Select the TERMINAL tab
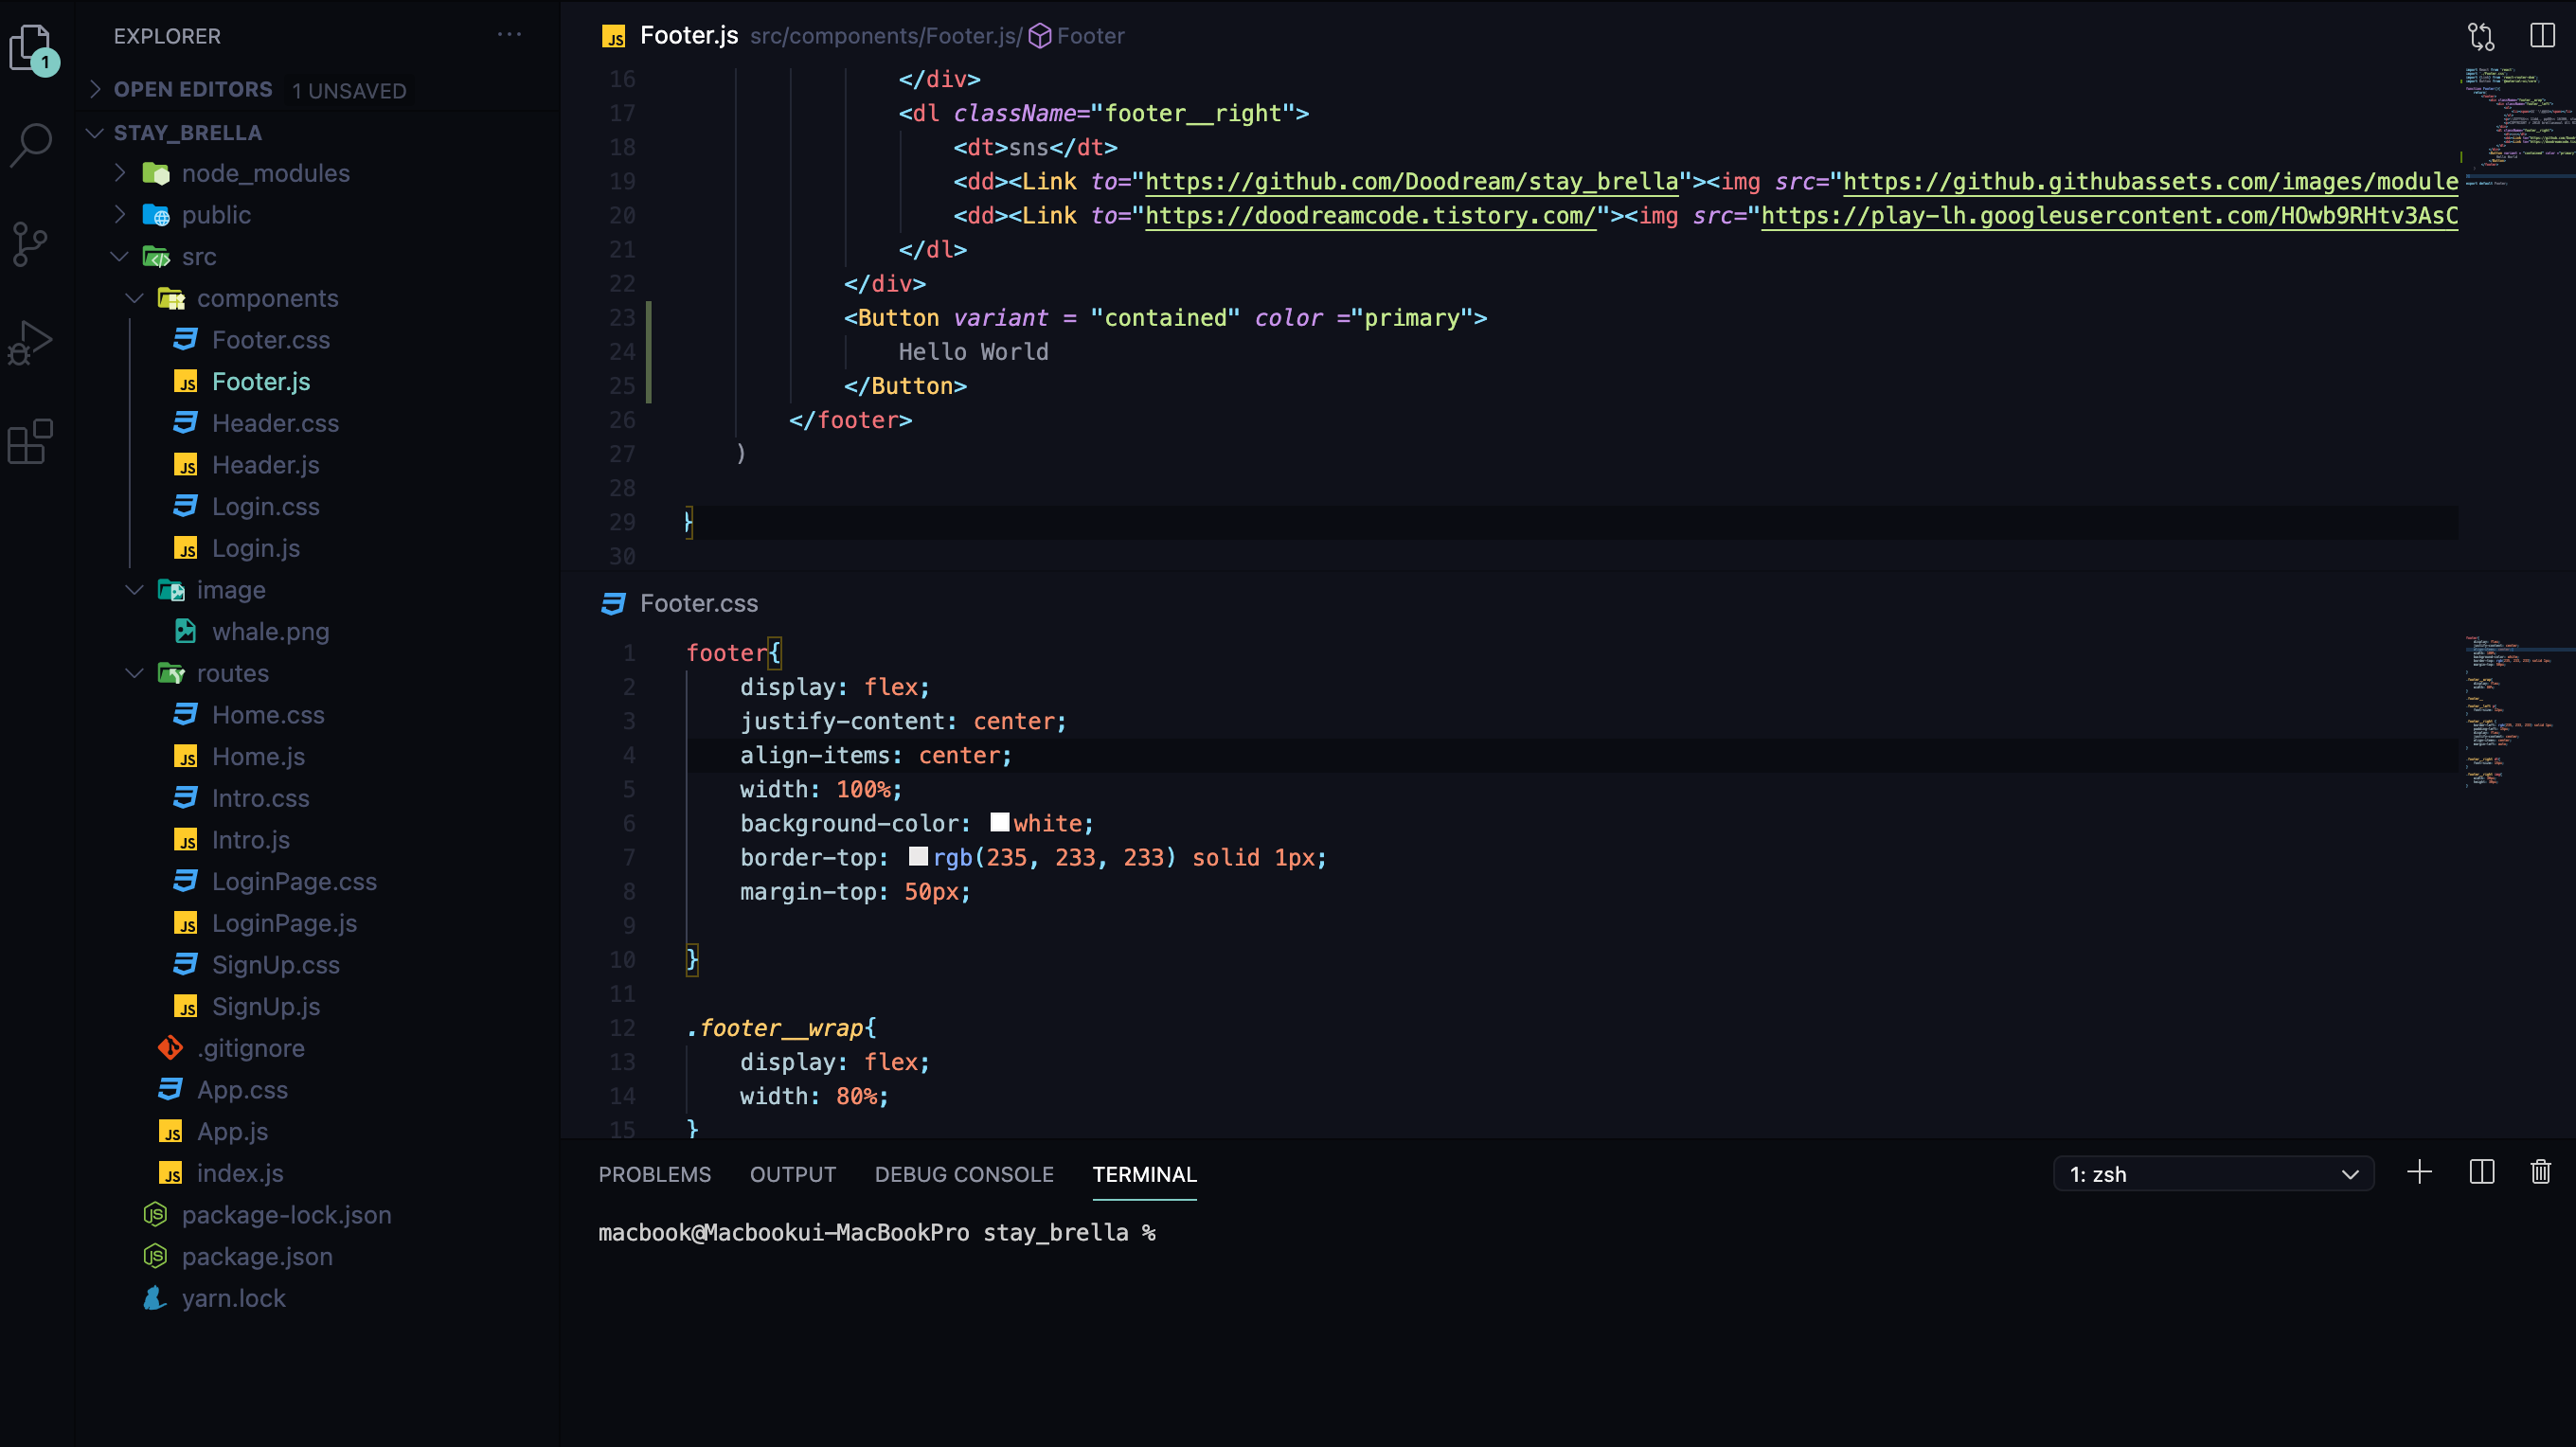This screenshot has height=1447, width=2576. coord(1144,1174)
